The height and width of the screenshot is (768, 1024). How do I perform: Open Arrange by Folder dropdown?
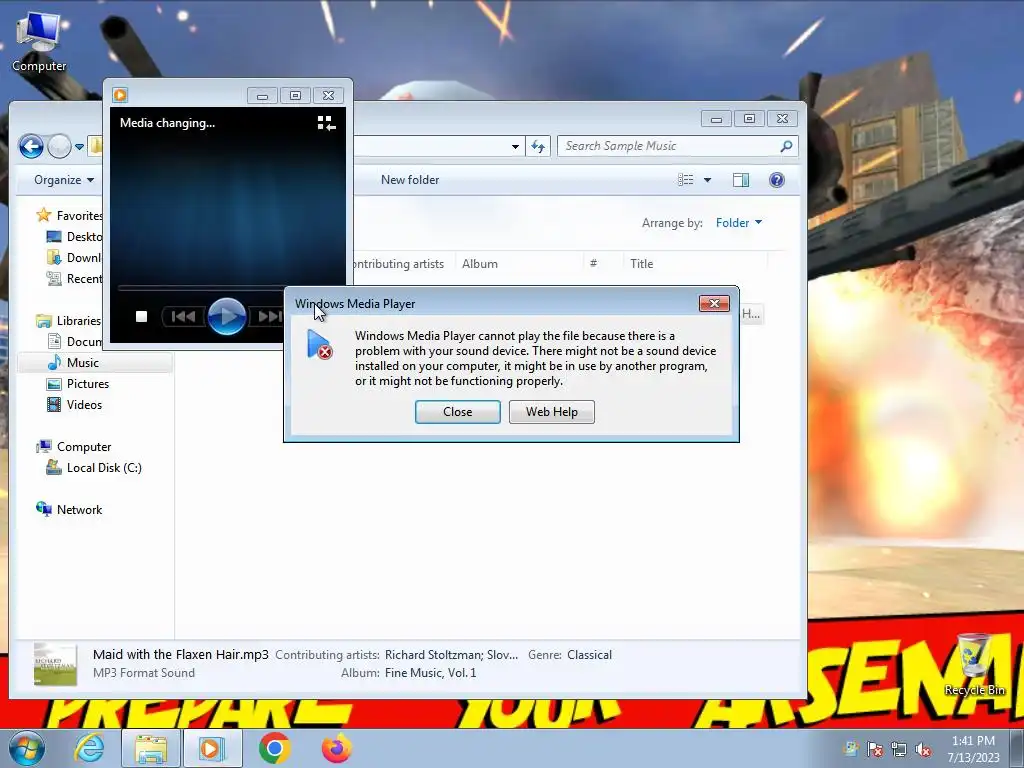pos(739,223)
